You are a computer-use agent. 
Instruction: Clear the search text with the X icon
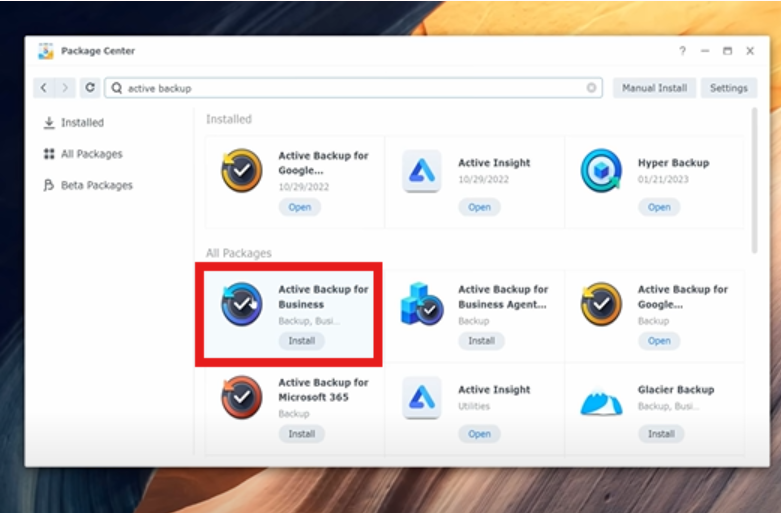point(591,88)
